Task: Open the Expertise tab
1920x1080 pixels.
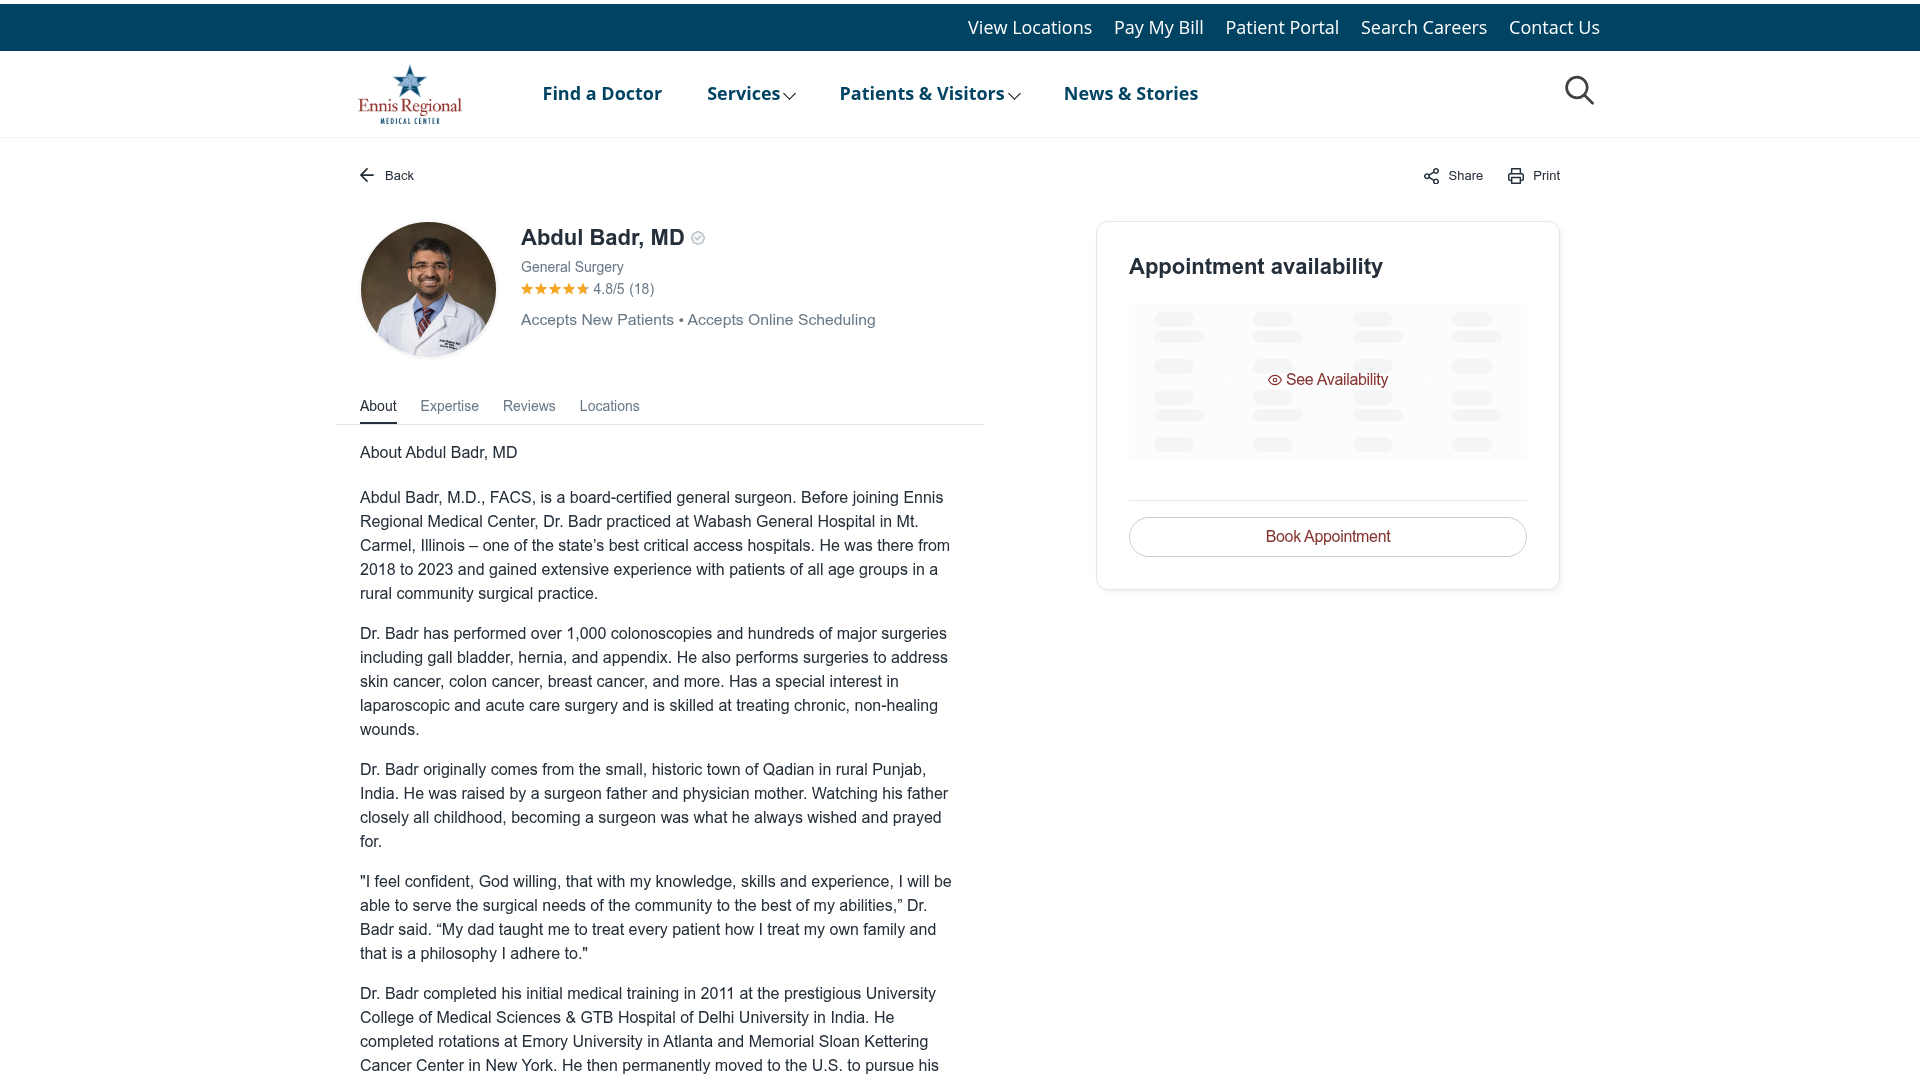Action: point(449,406)
